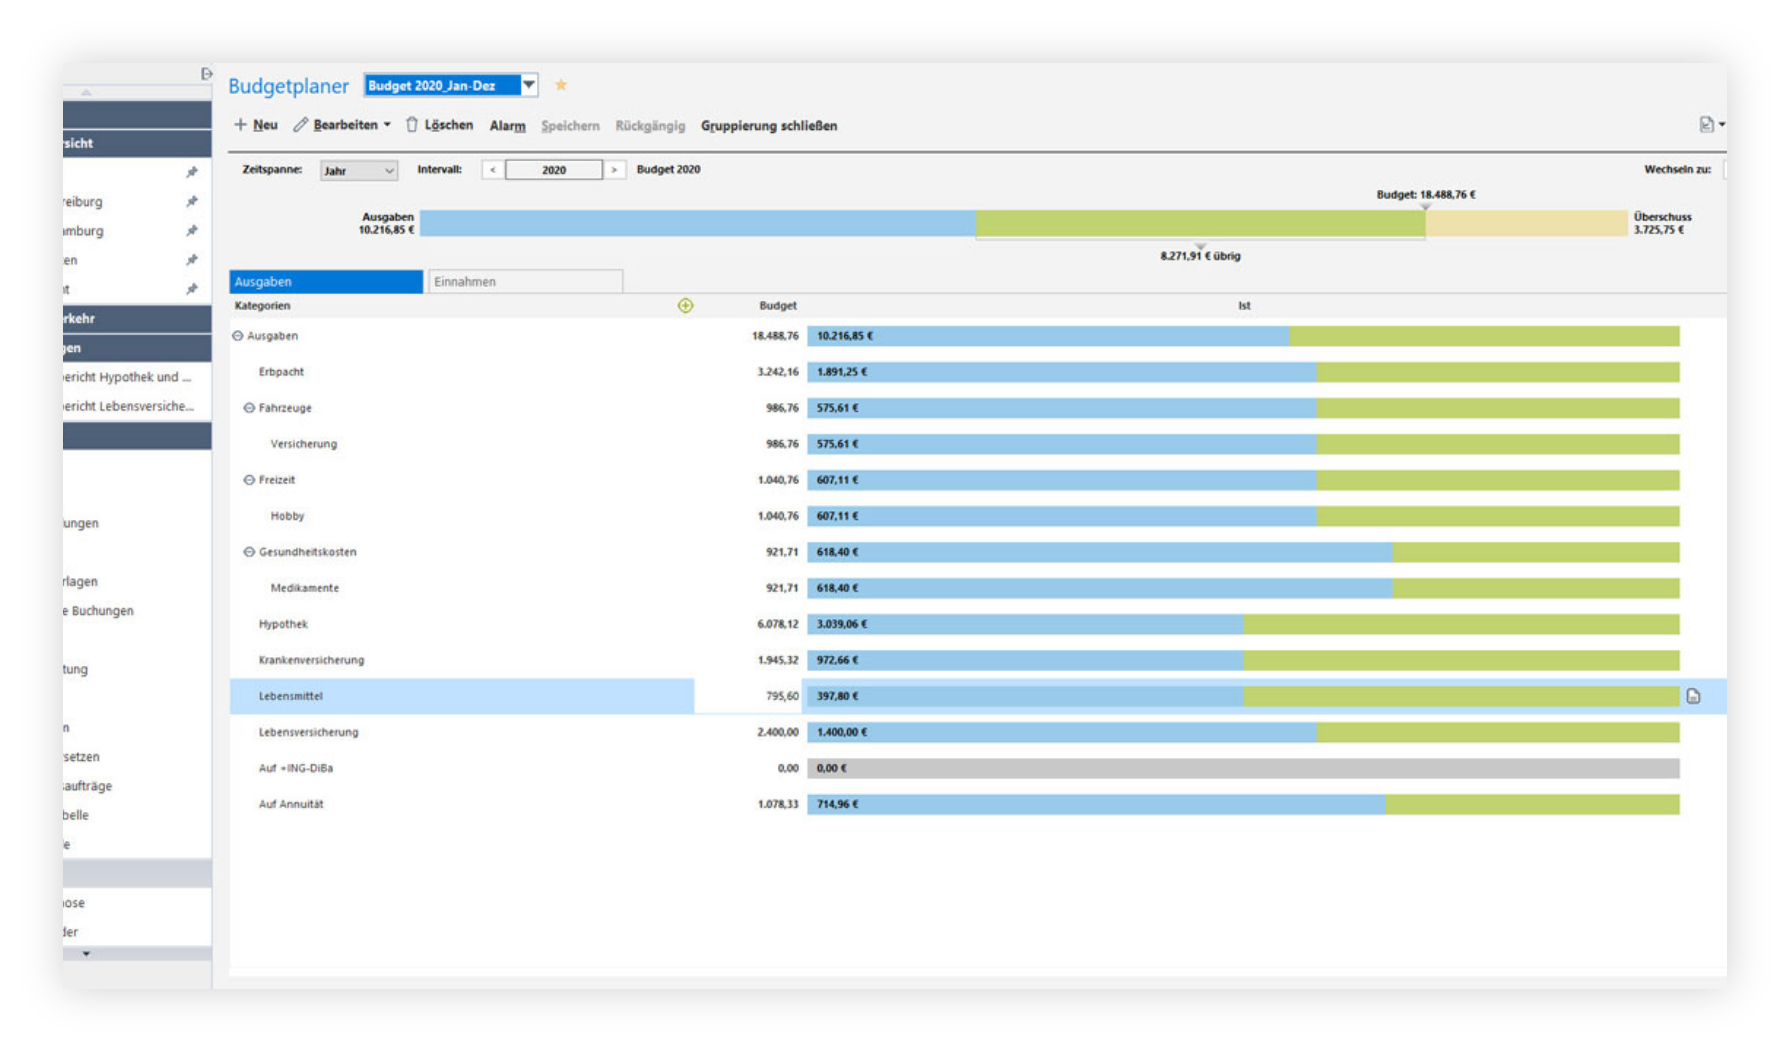Viewport: 1790px width, 1052px height.
Task: Go to previous interval year
Action: click(493, 170)
